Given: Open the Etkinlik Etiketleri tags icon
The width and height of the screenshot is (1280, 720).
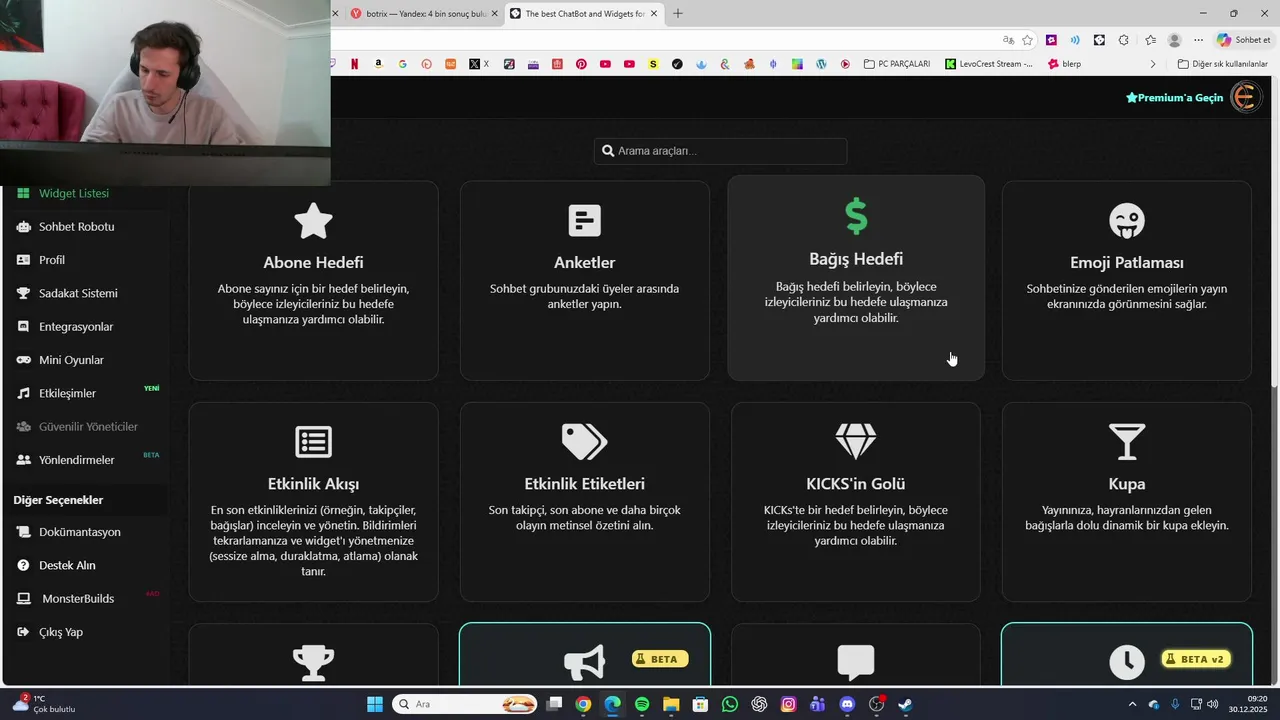Looking at the screenshot, I should [x=584, y=442].
